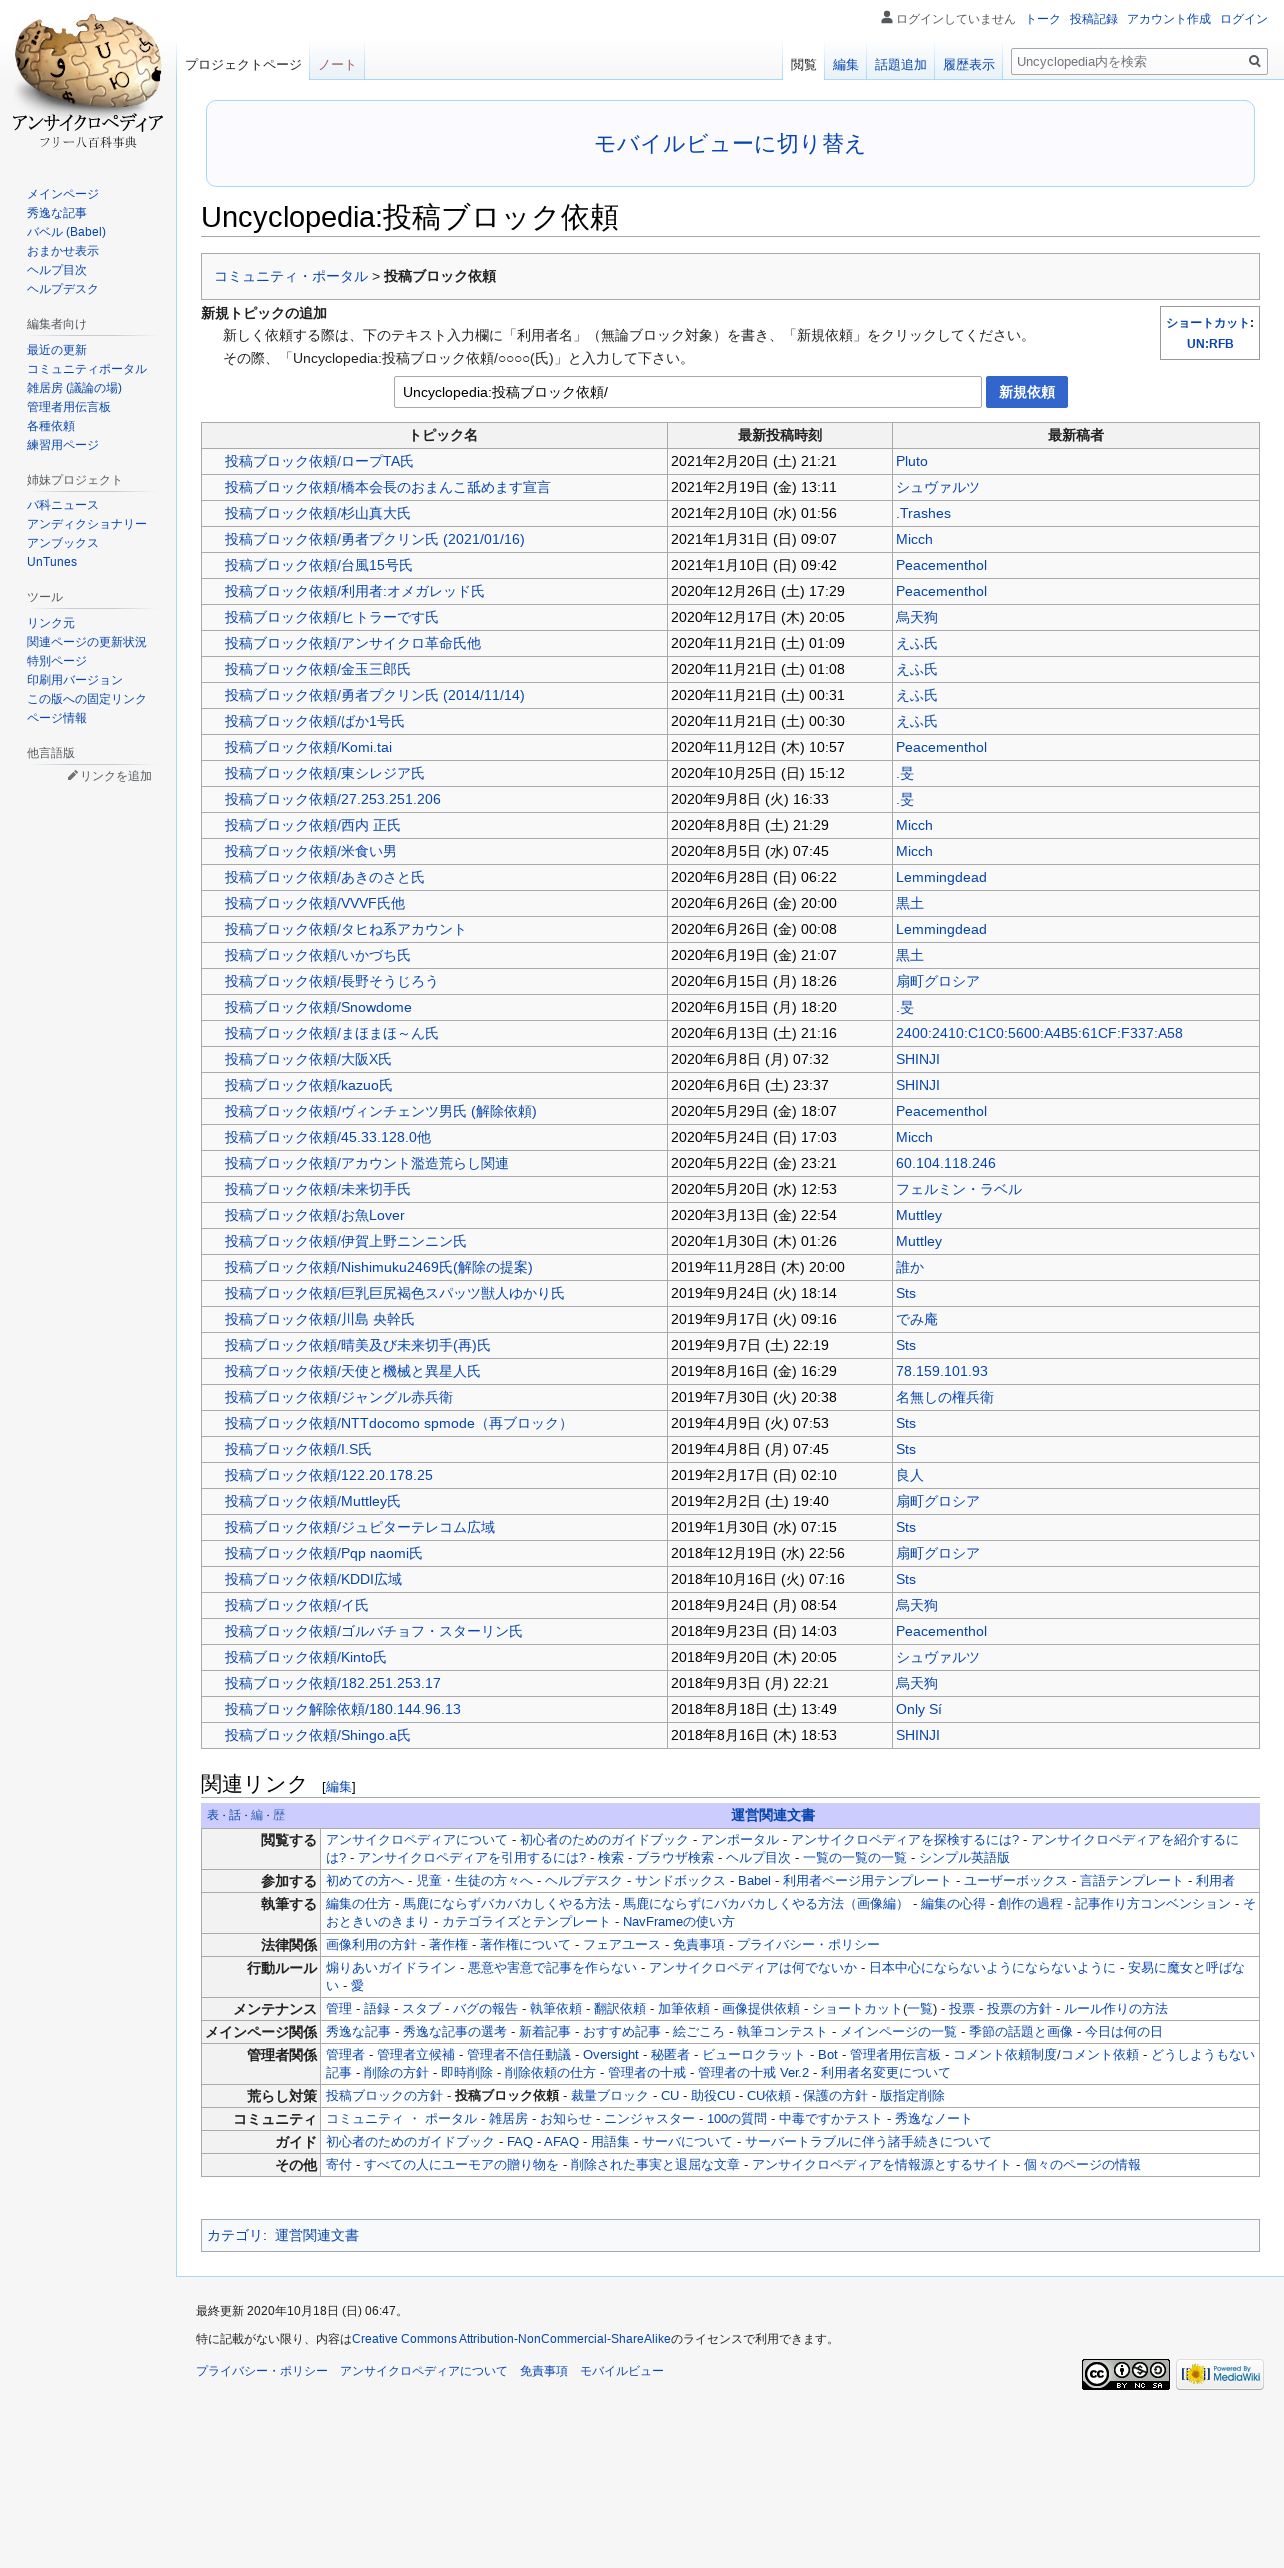1284x2568 pixels.
Task: Open topic 投稿ブロック依頼/台風15号氏
Action: point(319,565)
